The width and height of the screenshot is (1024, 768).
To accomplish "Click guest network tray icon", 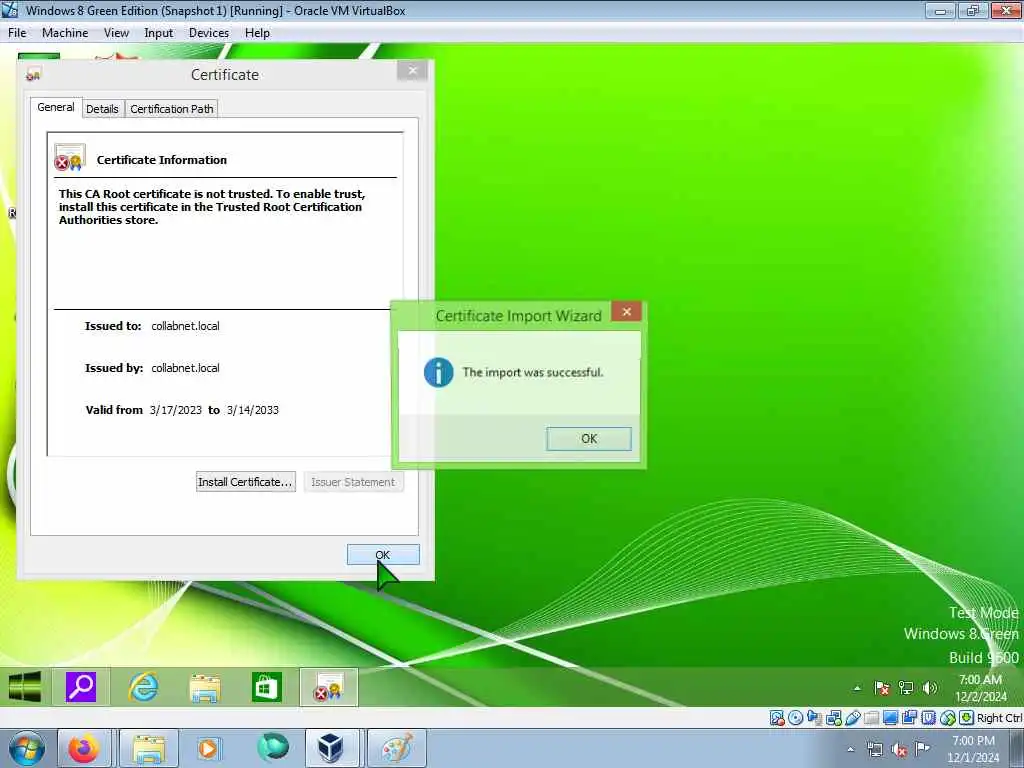I will [x=906, y=688].
